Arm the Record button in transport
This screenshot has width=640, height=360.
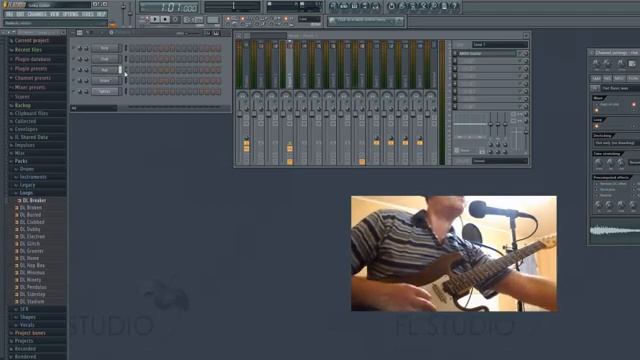pyautogui.click(x=176, y=19)
